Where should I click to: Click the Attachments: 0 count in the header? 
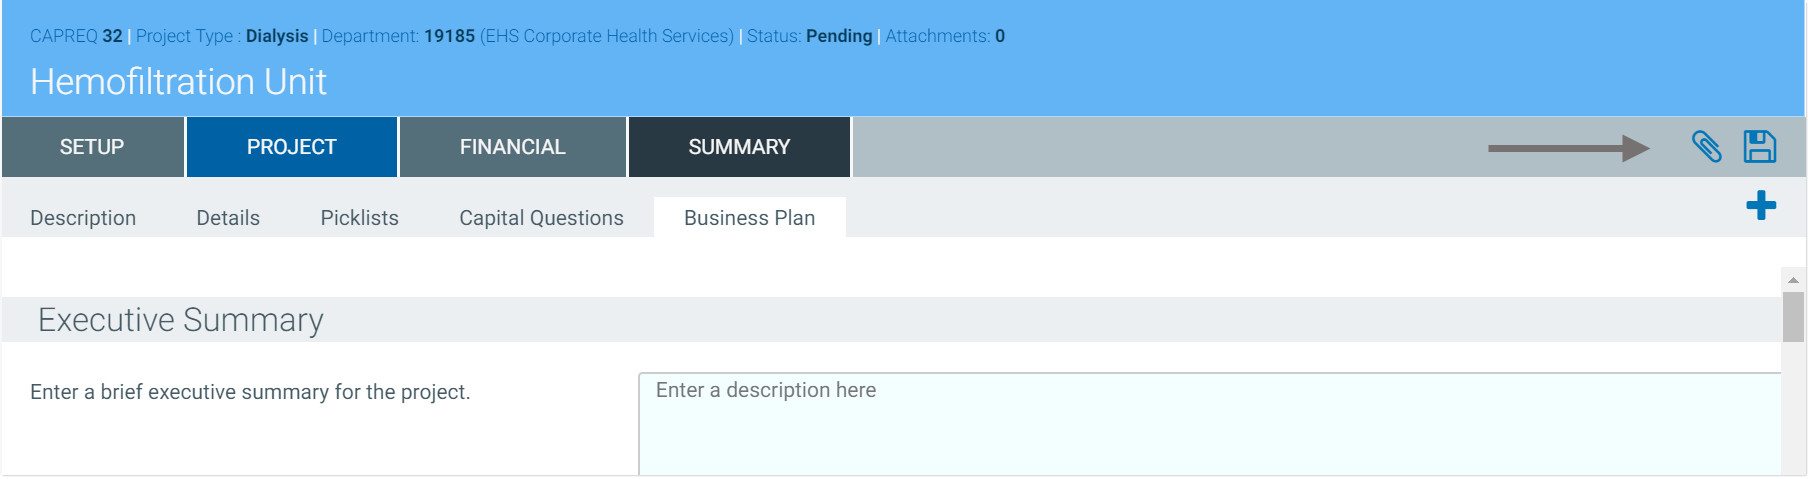coord(944,36)
